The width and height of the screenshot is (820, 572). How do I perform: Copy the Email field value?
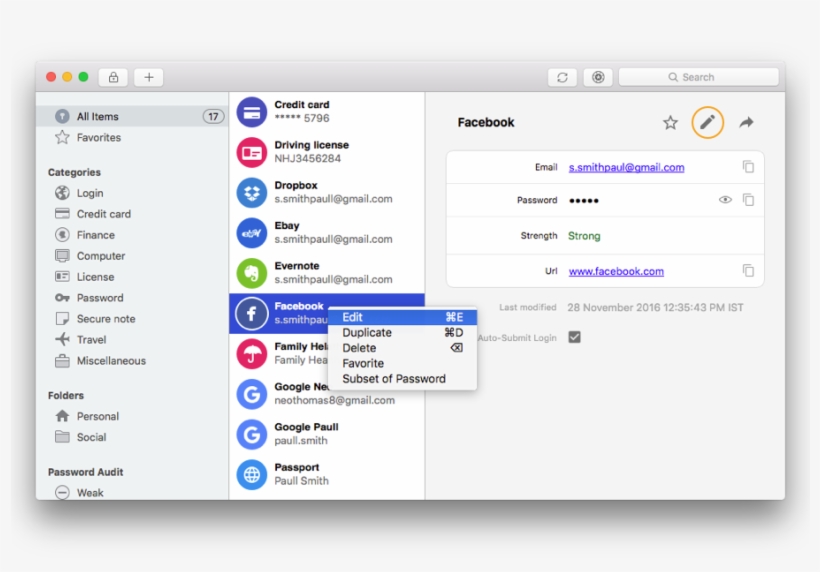(x=748, y=167)
